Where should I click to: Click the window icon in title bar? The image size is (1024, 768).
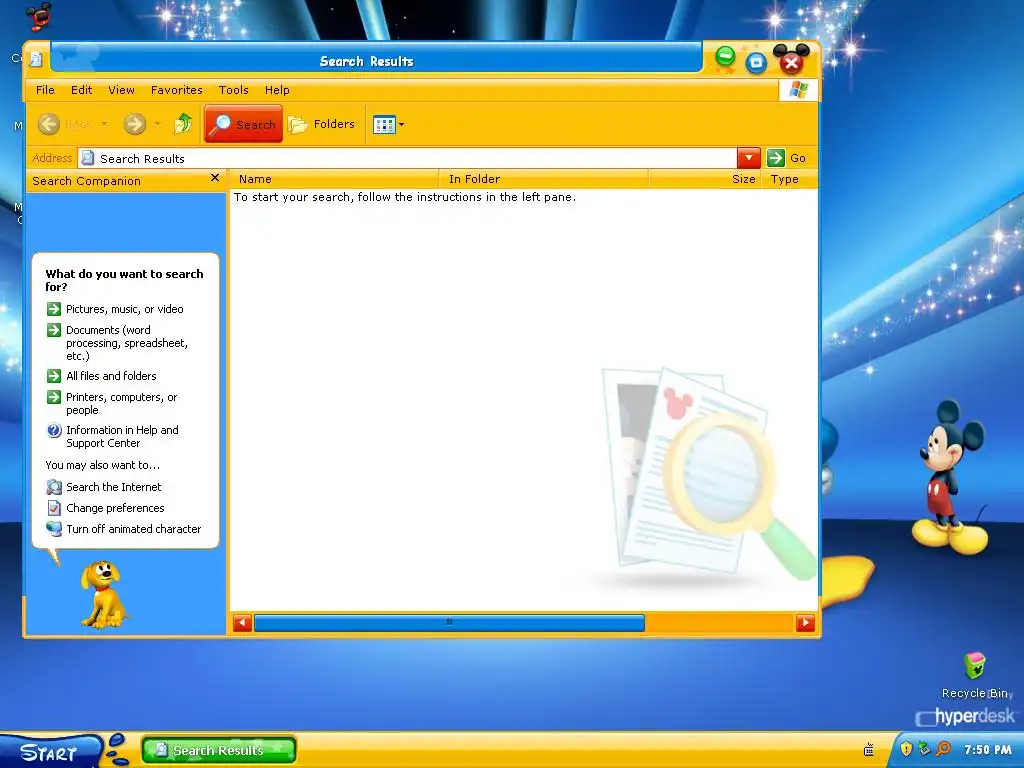[x=37, y=60]
